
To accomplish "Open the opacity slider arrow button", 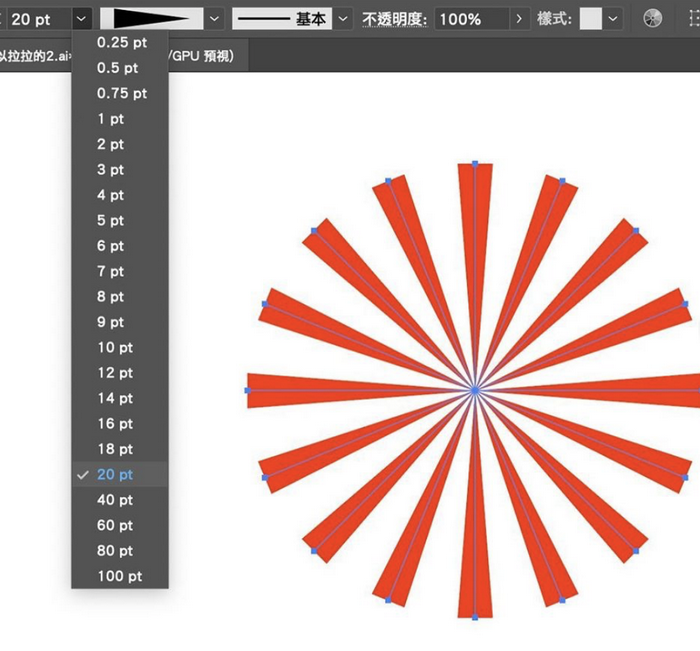I will click(518, 19).
